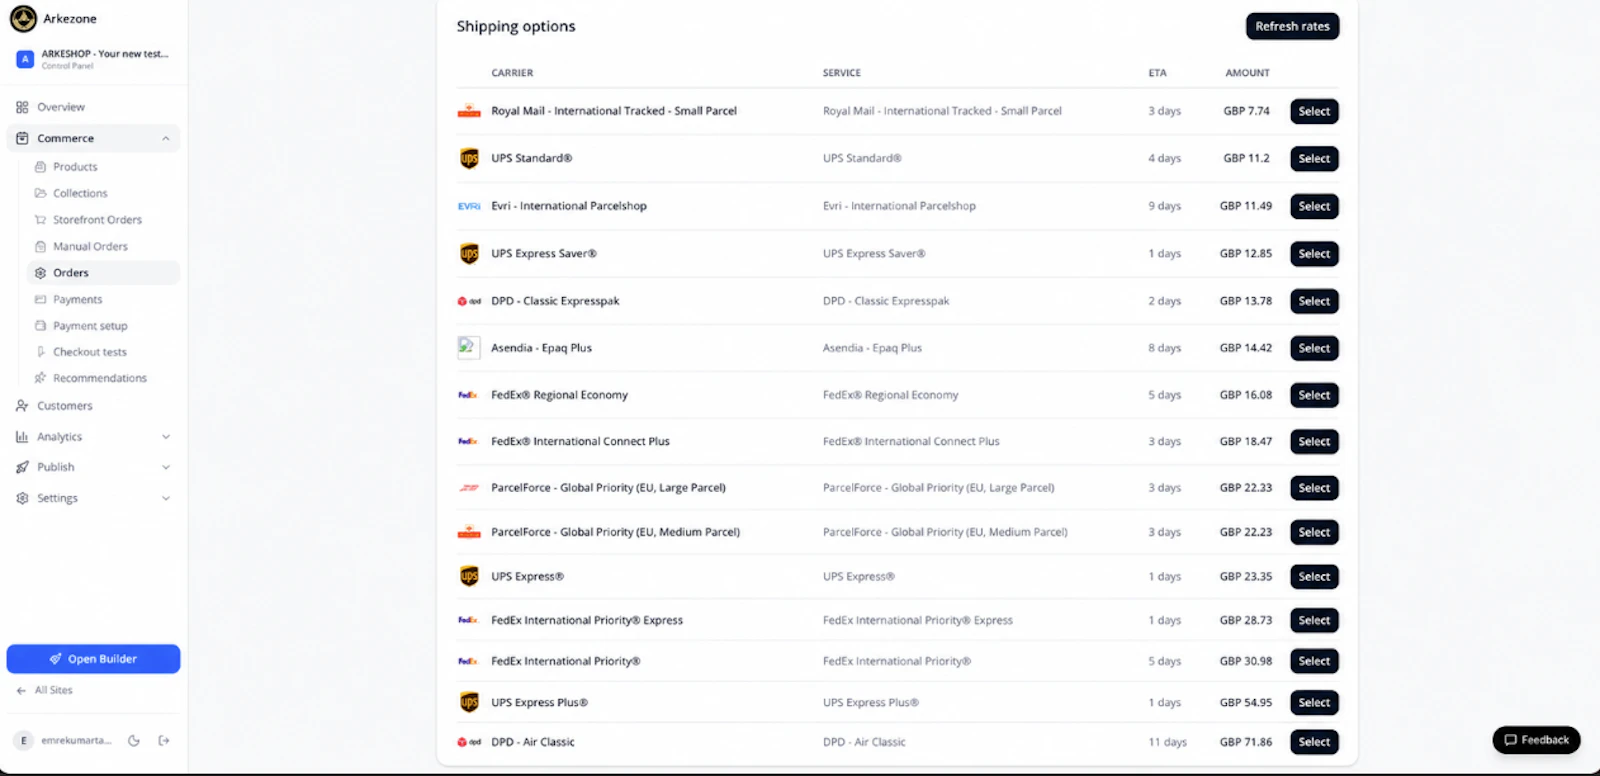Click the Overview grid icon
This screenshot has height=776, width=1600.
coord(22,107)
